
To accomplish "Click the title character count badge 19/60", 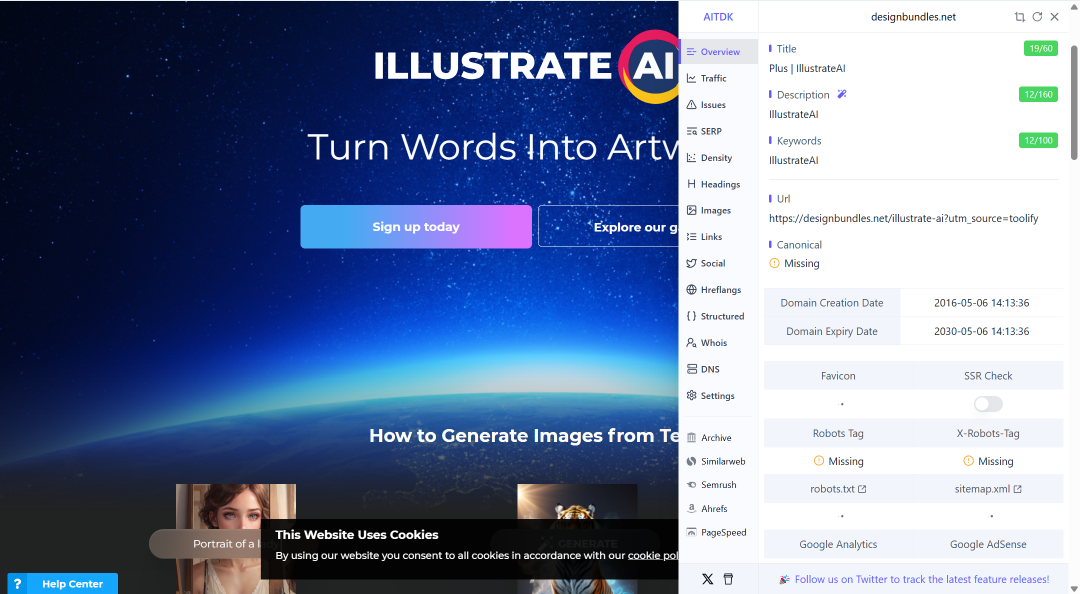I will point(1041,48).
